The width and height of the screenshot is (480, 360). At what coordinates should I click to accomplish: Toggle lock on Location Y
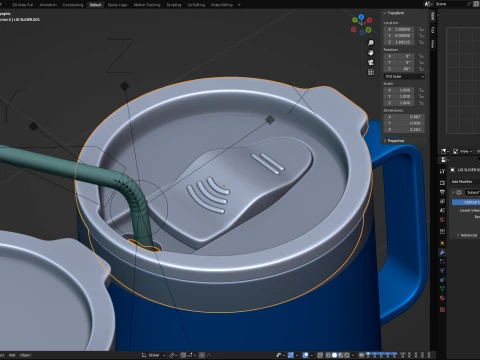(x=421, y=36)
